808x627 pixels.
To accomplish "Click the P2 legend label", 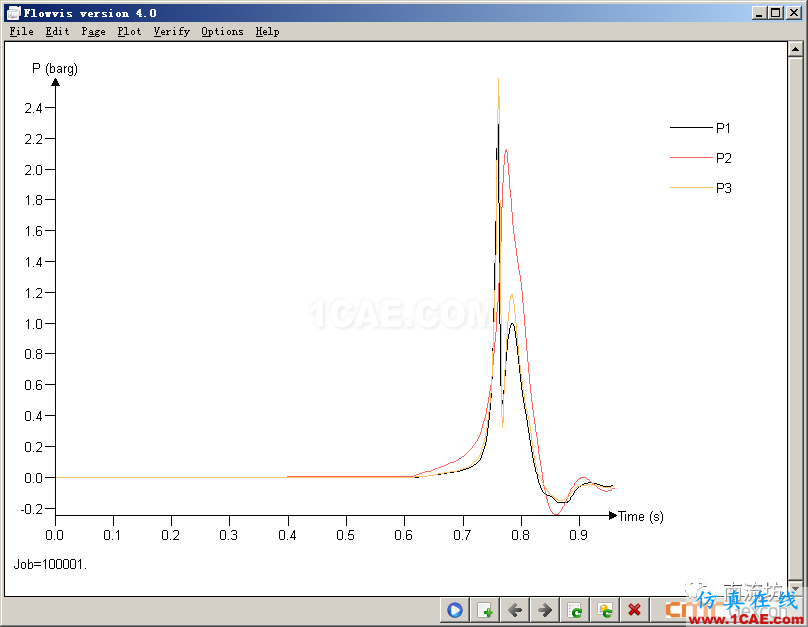I will click(x=723, y=158).
